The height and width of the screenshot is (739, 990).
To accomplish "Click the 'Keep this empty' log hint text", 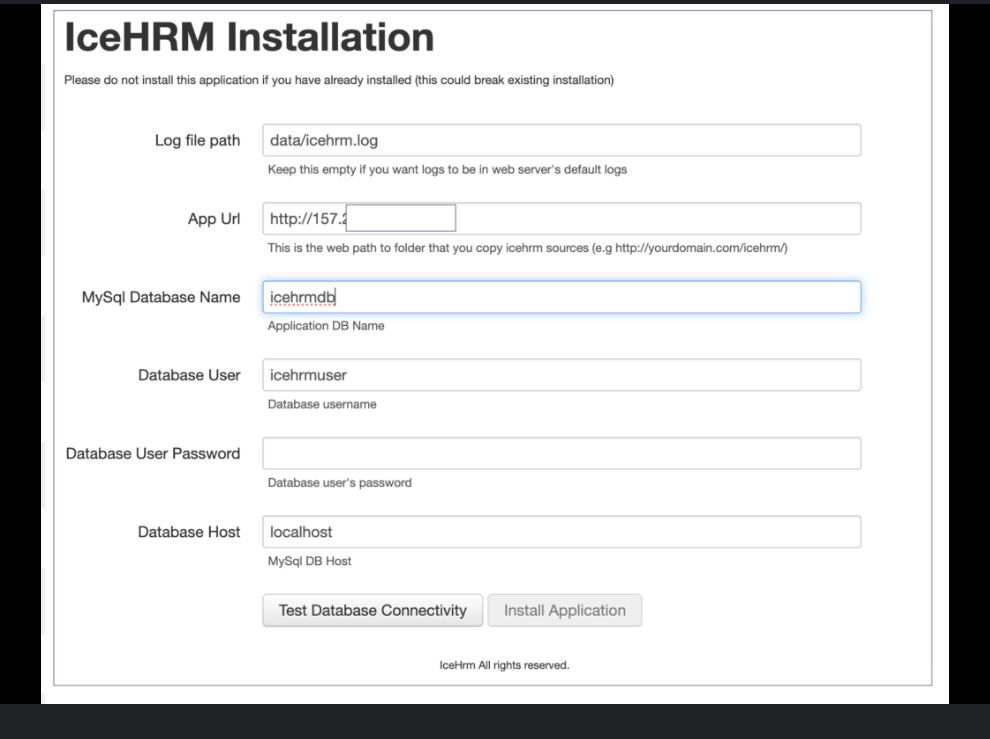I will pyautogui.click(x=447, y=169).
